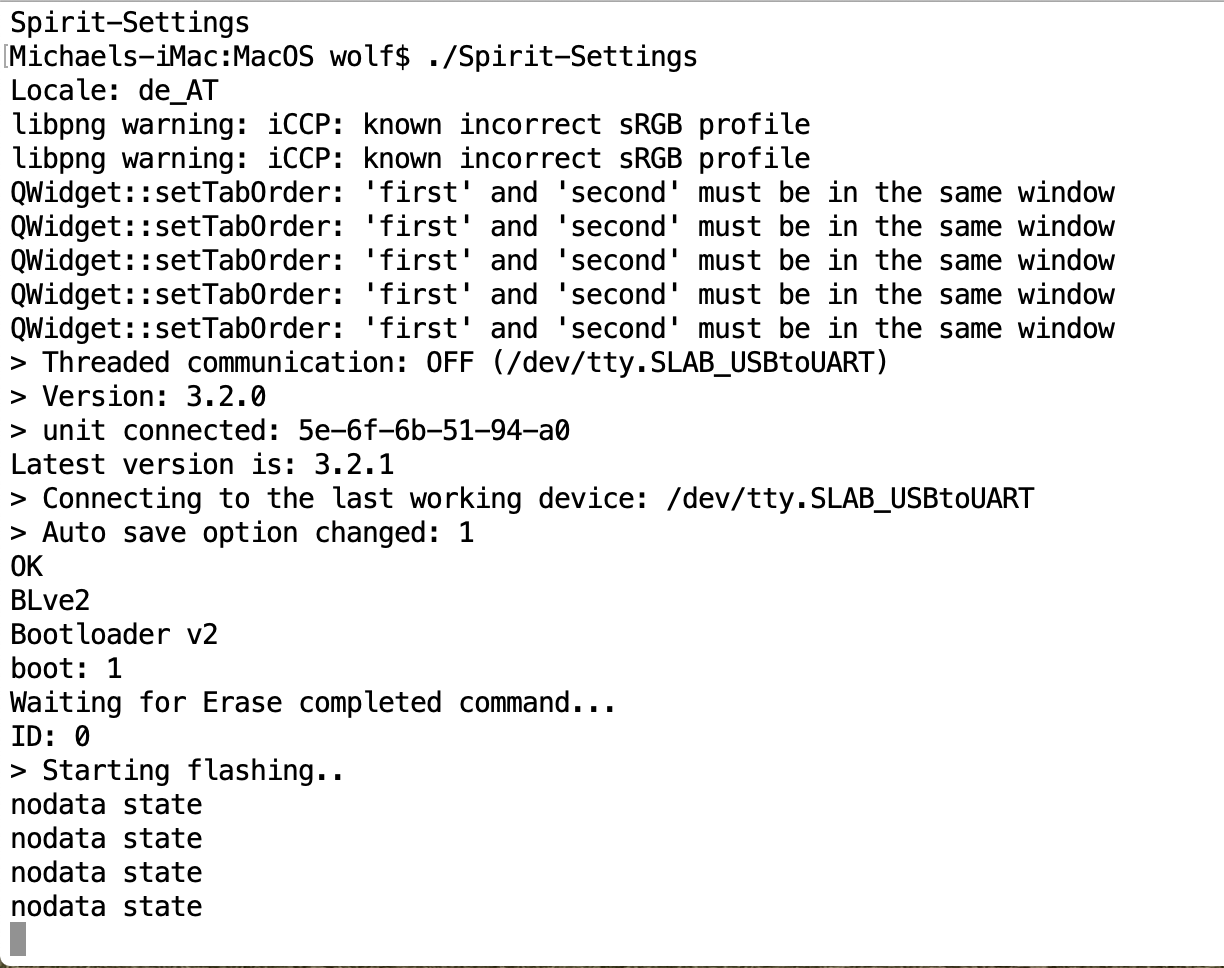1224x968 pixels.
Task: Click the last QWidget::setTabOrder line
Action: [x=562, y=328]
